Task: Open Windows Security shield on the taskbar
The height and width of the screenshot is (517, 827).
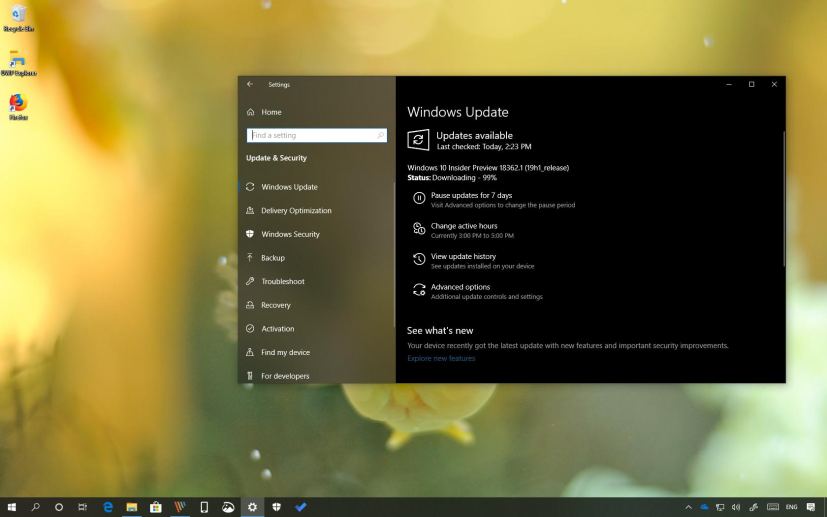Action: point(276,507)
